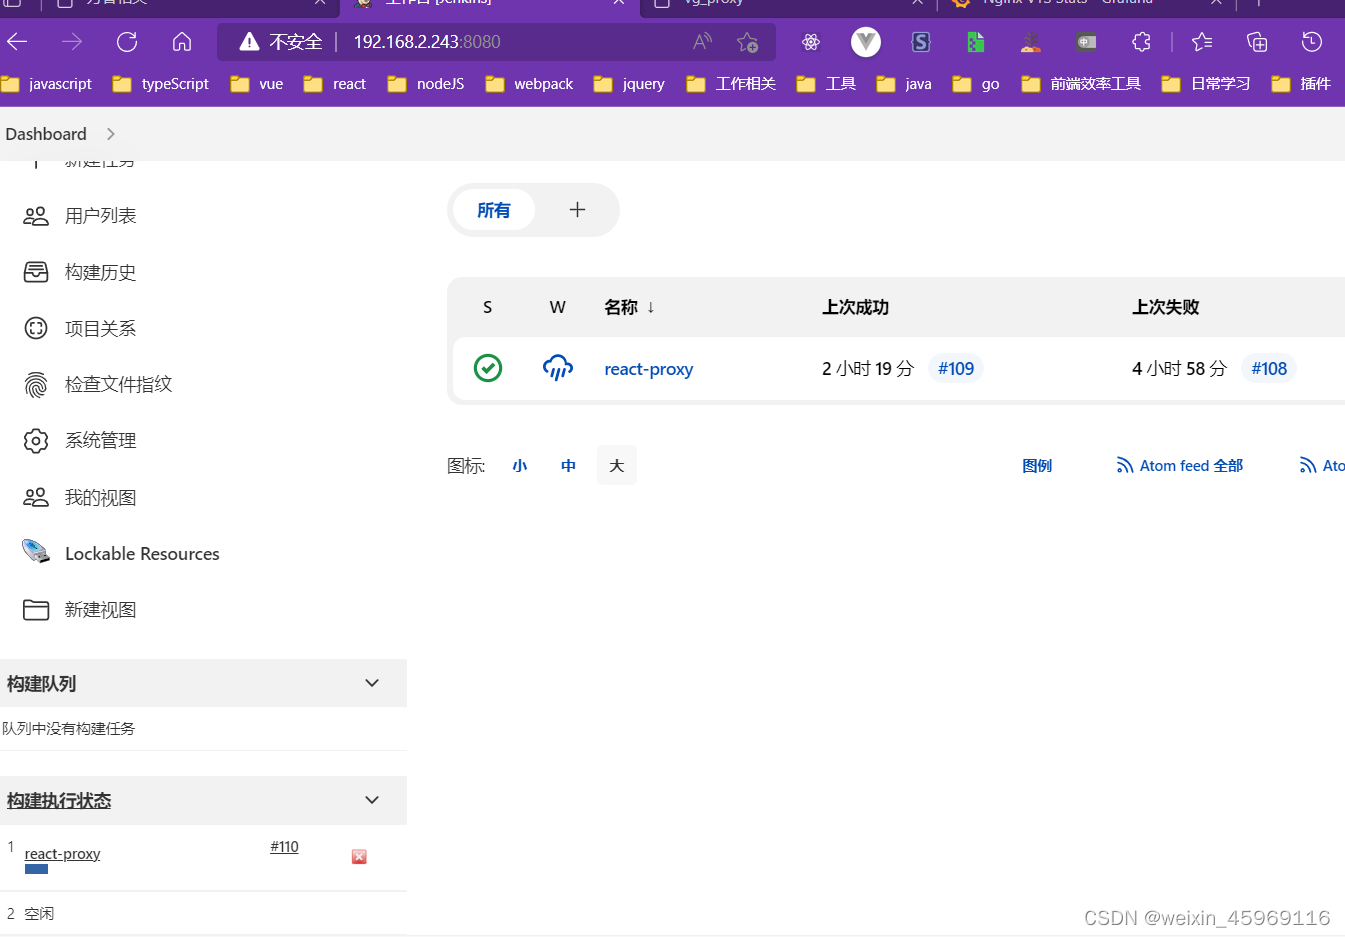Open the webpack bookmarks folder
Screen dimensions: 1345x937
click(529, 84)
